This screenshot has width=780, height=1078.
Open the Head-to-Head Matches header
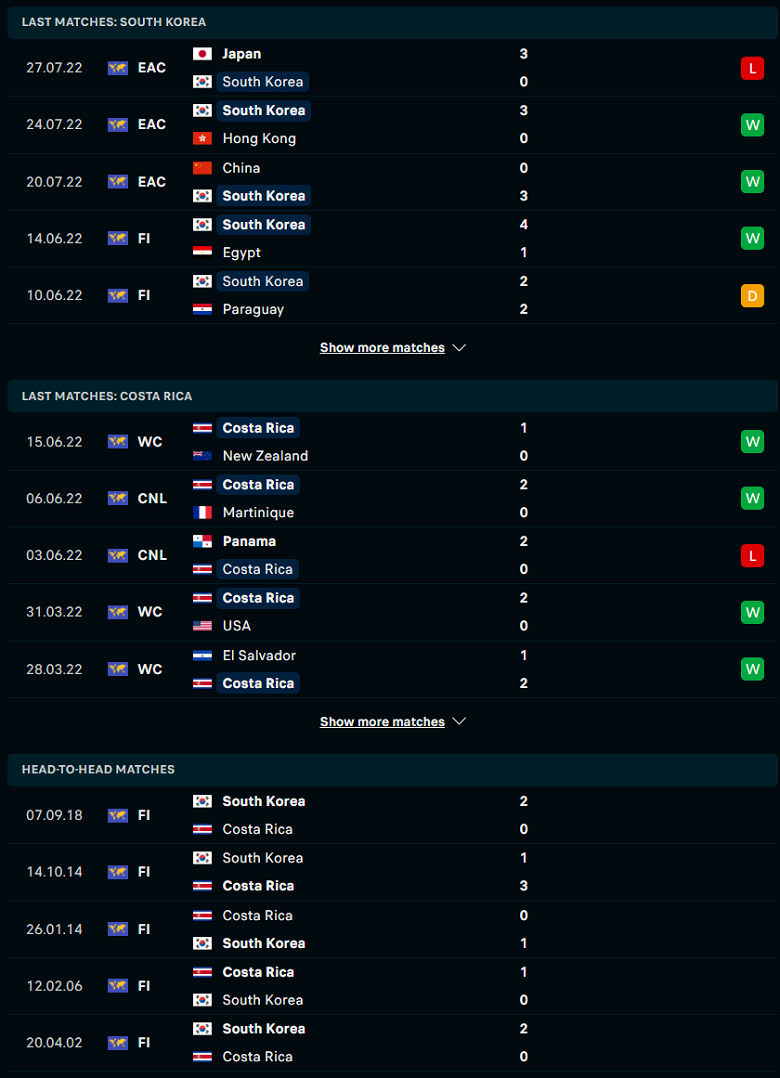tap(98, 769)
